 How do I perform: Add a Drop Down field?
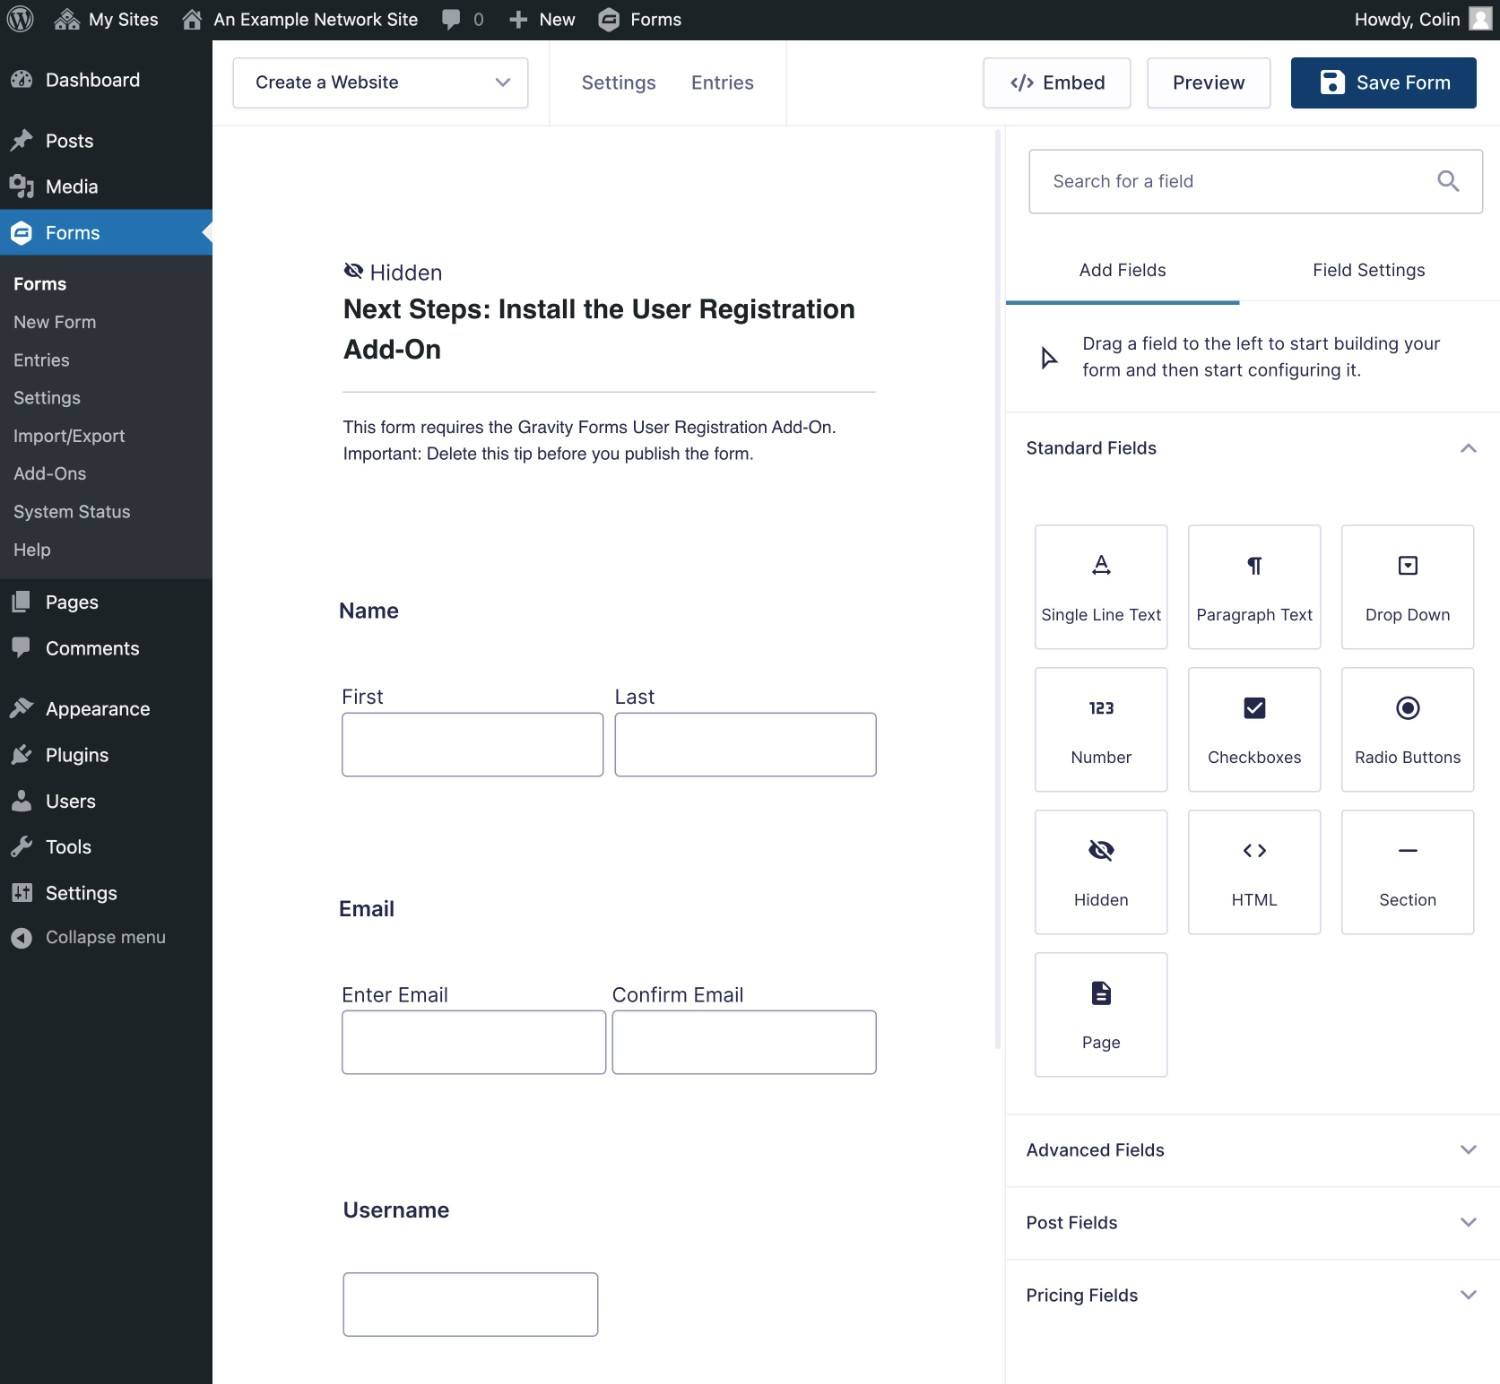(1407, 587)
